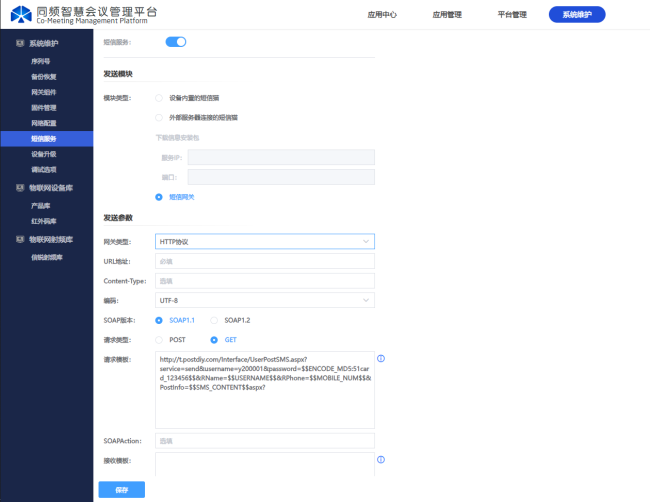This screenshot has width=651, height=502.
Task: Toggle the 短信服务 switch off
Action: 176,42
